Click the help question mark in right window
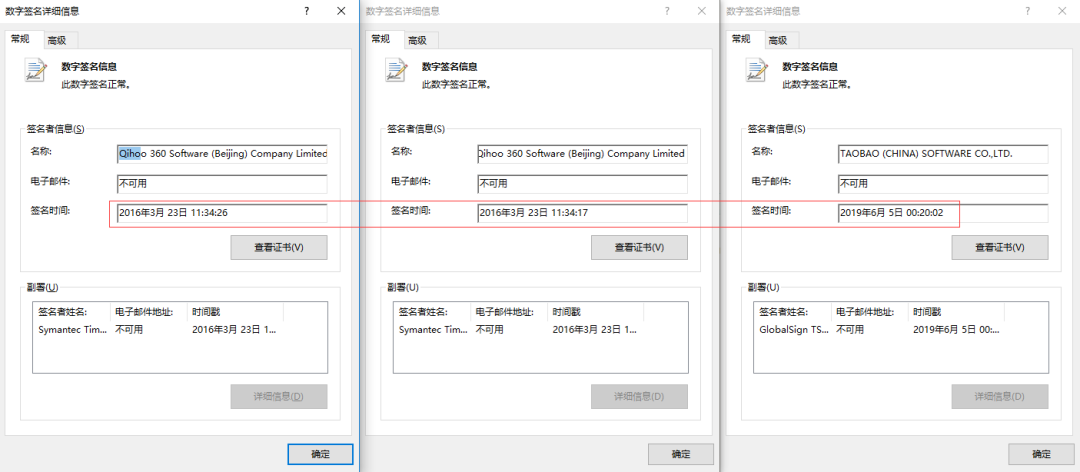Viewport: 1080px width, 472px height. click(1028, 11)
